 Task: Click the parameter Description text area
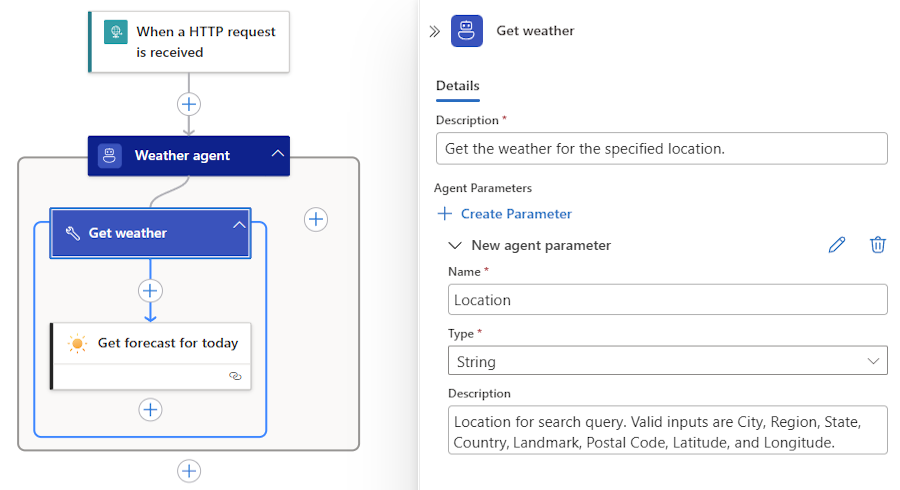pyautogui.click(x=668, y=430)
